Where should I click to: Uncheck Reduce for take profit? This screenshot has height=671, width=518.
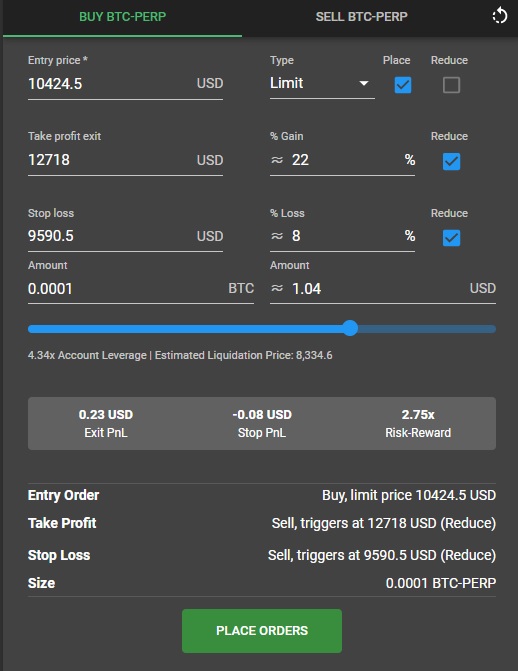tap(451, 161)
